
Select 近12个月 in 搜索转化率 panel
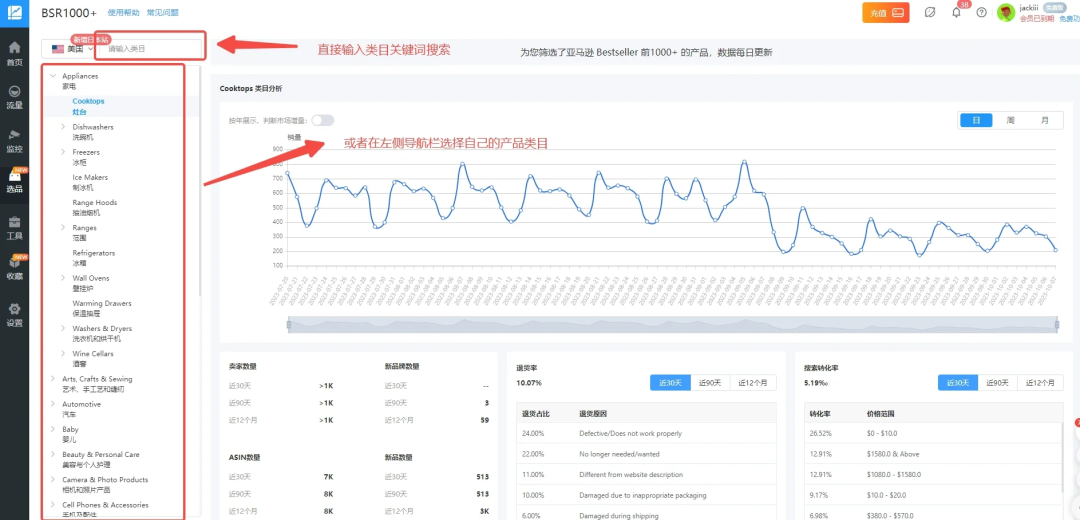click(x=1041, y=382)
